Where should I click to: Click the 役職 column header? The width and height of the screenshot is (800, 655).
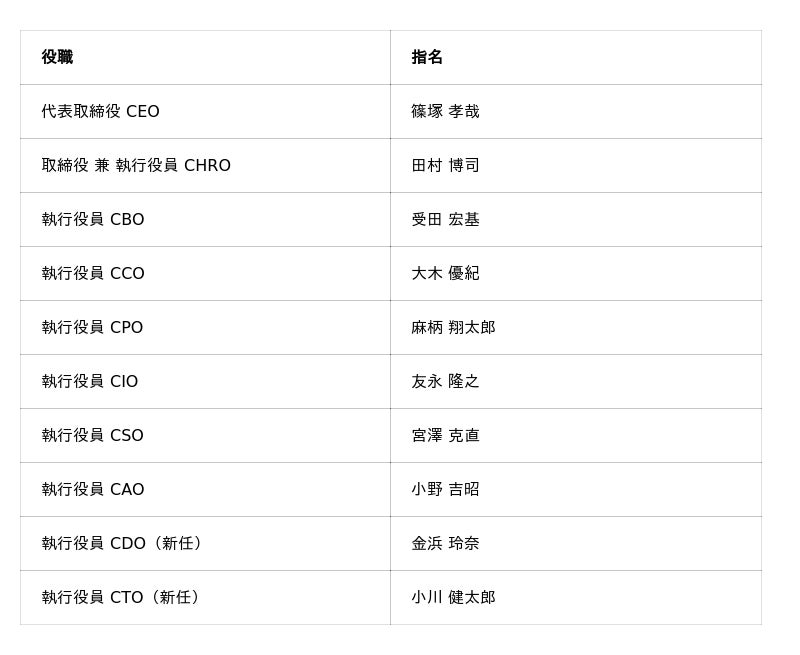[x=57, y=57]
